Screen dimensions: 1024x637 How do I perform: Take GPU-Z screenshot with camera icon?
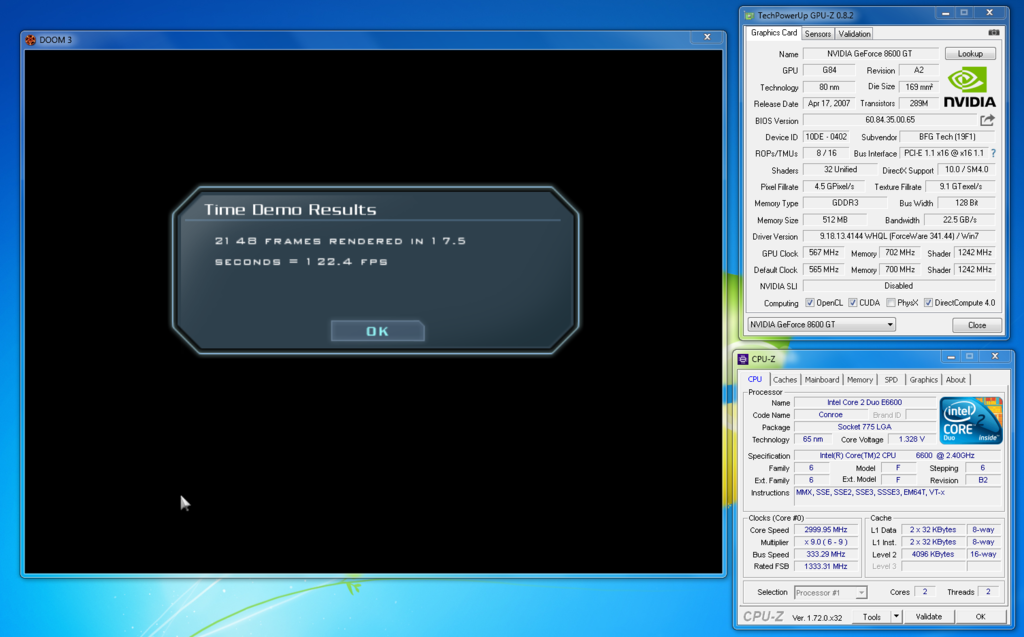(x=993, y=33)
